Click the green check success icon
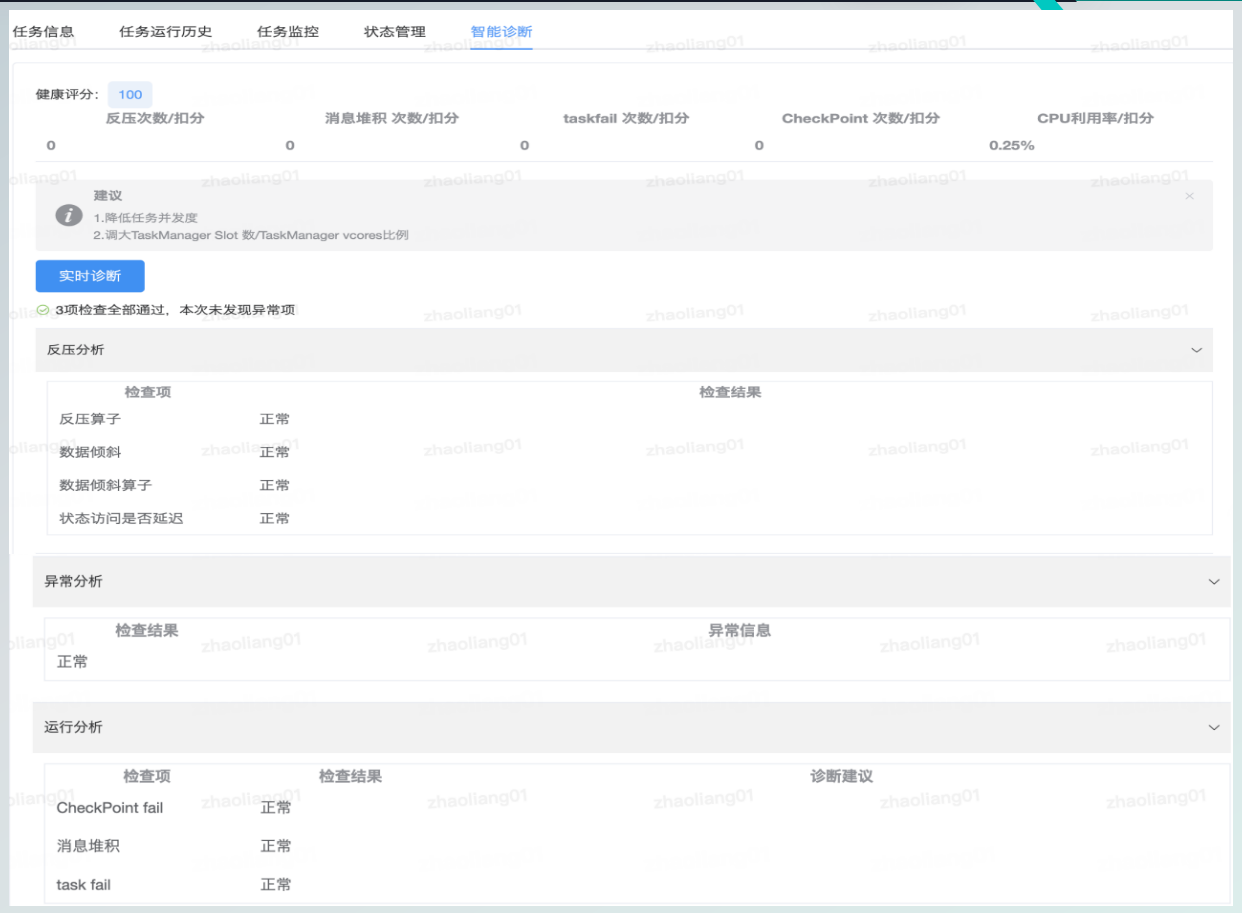The image size is (1242, 913). 43,311
